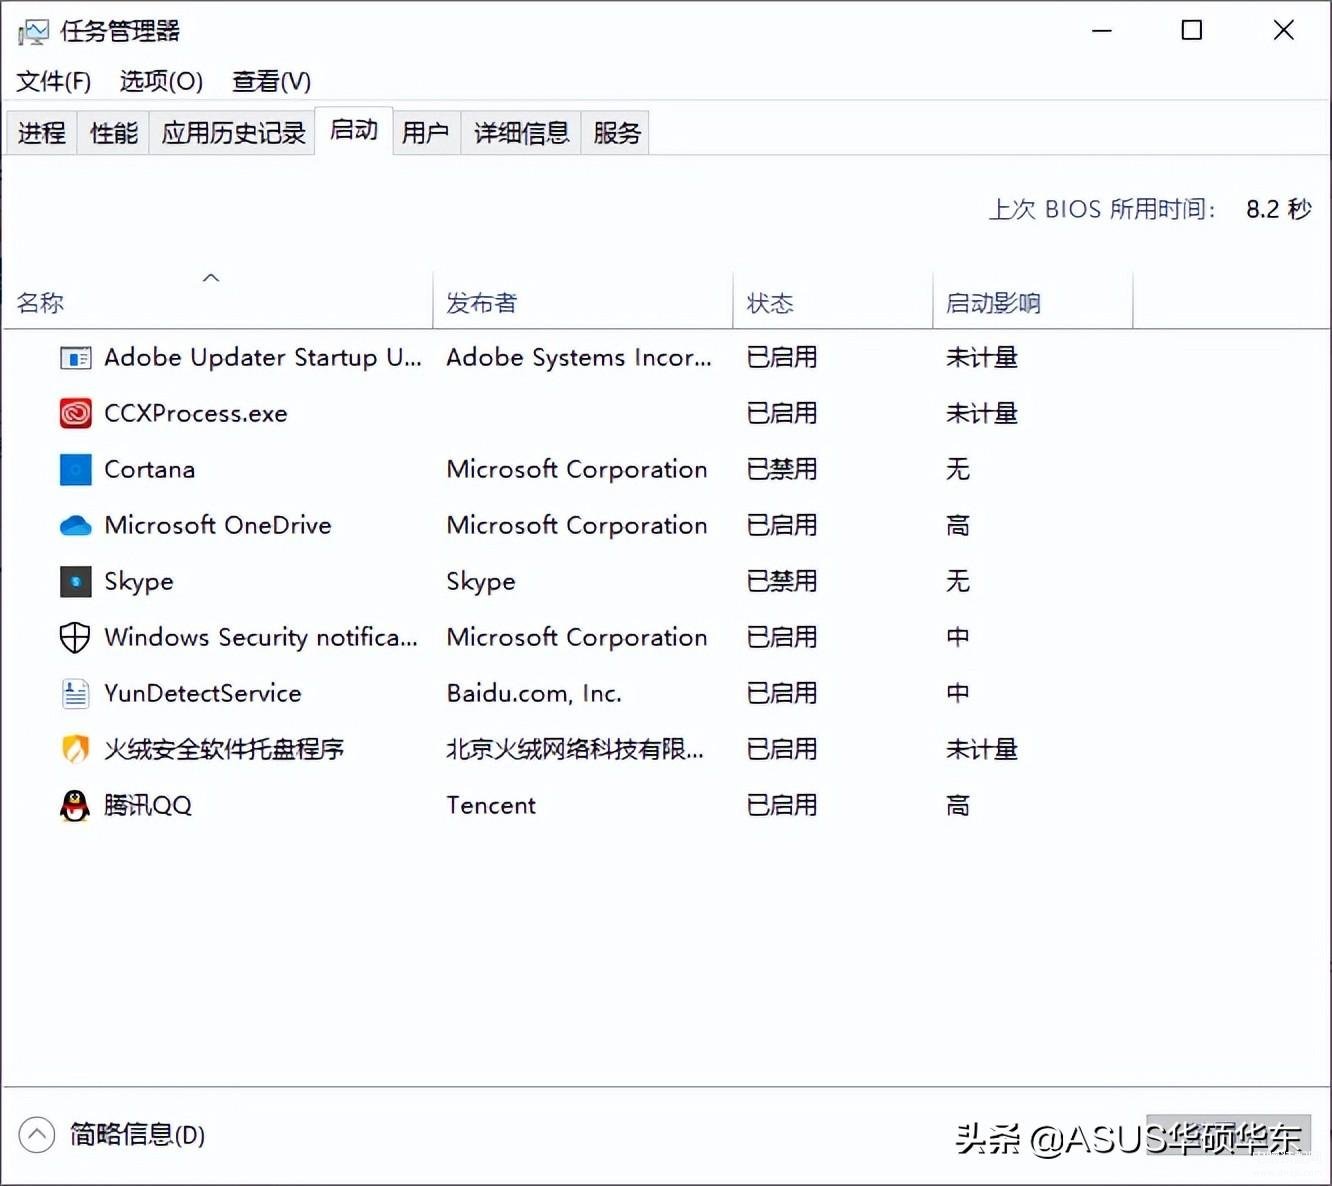1332x1186 pixels.
Task: Switch to the 性能 tab
Action: [114, 133]
